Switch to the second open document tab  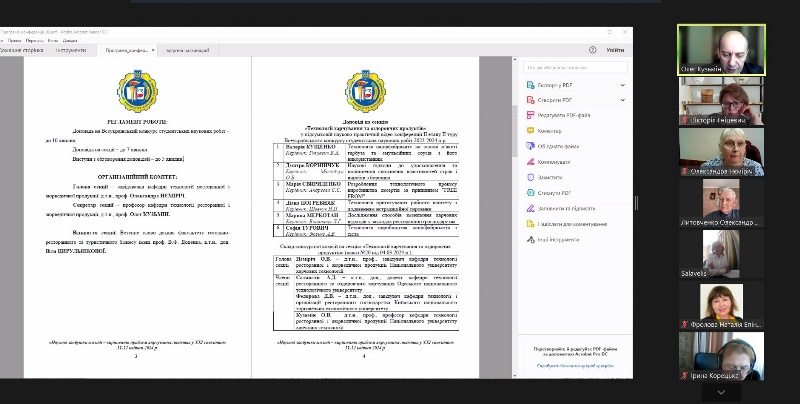click(188, 50)
